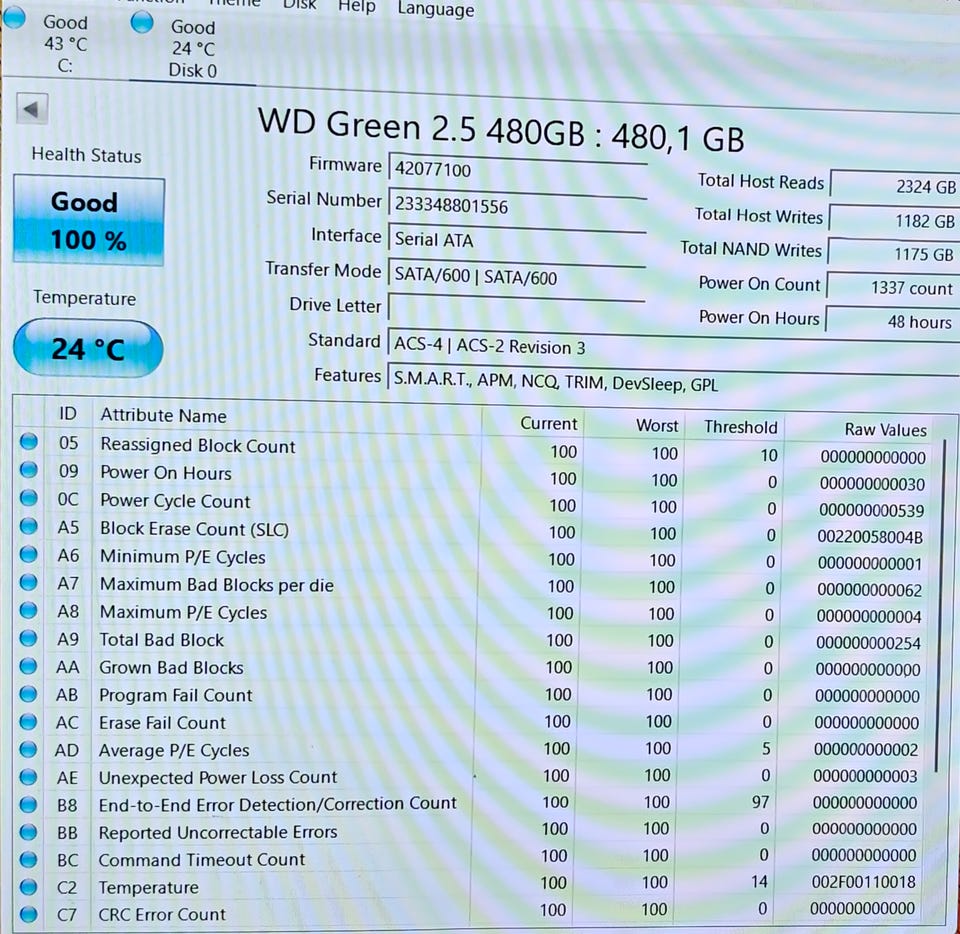Select the CRC Error Count row text
Image resolution: width=960 pixels, height=934 pixels.
click(162, 914)
